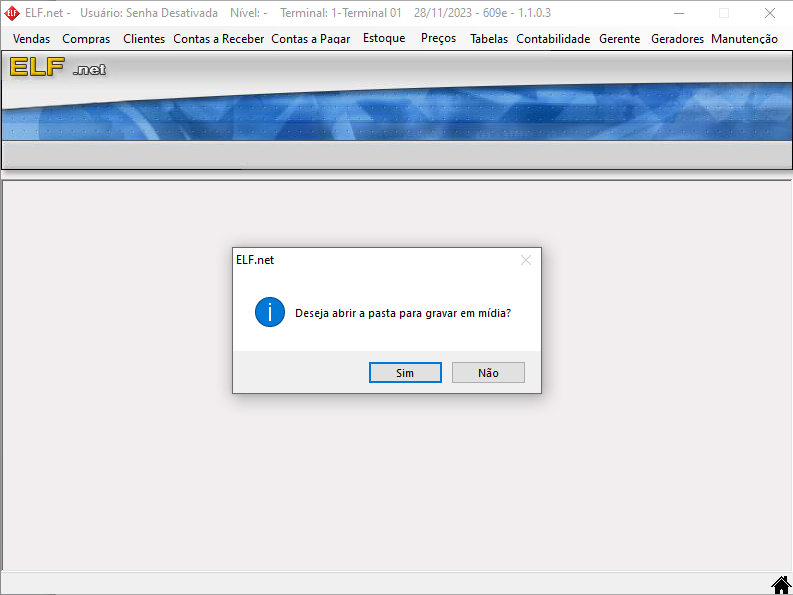Open the Contabilidade menu
The height and width of the screenshot is (595, 793).
point(553,39)
